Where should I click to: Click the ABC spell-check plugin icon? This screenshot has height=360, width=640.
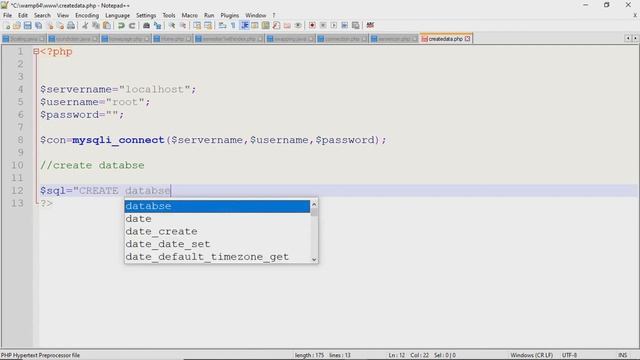(370, 26)
